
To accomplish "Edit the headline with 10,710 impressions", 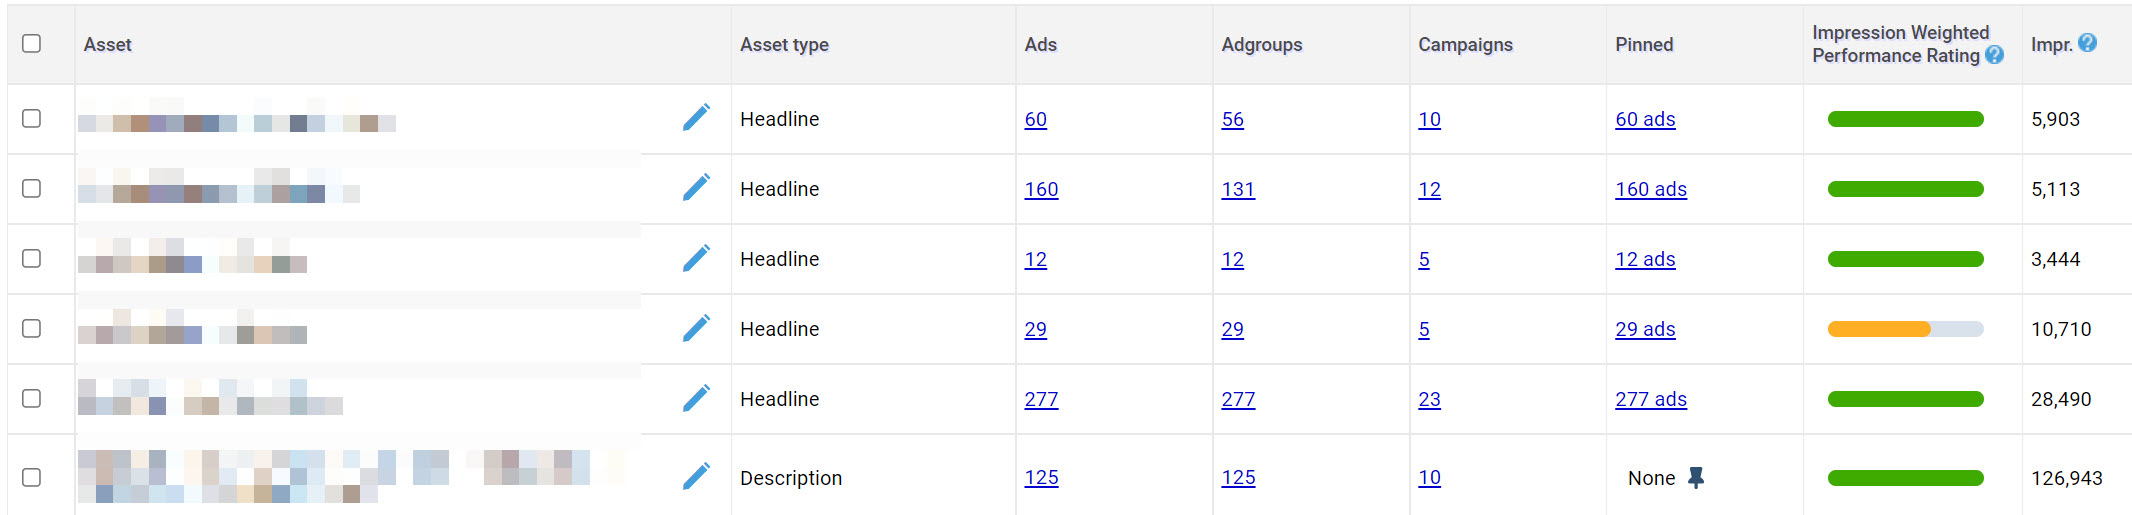I will tap(696, 328).
